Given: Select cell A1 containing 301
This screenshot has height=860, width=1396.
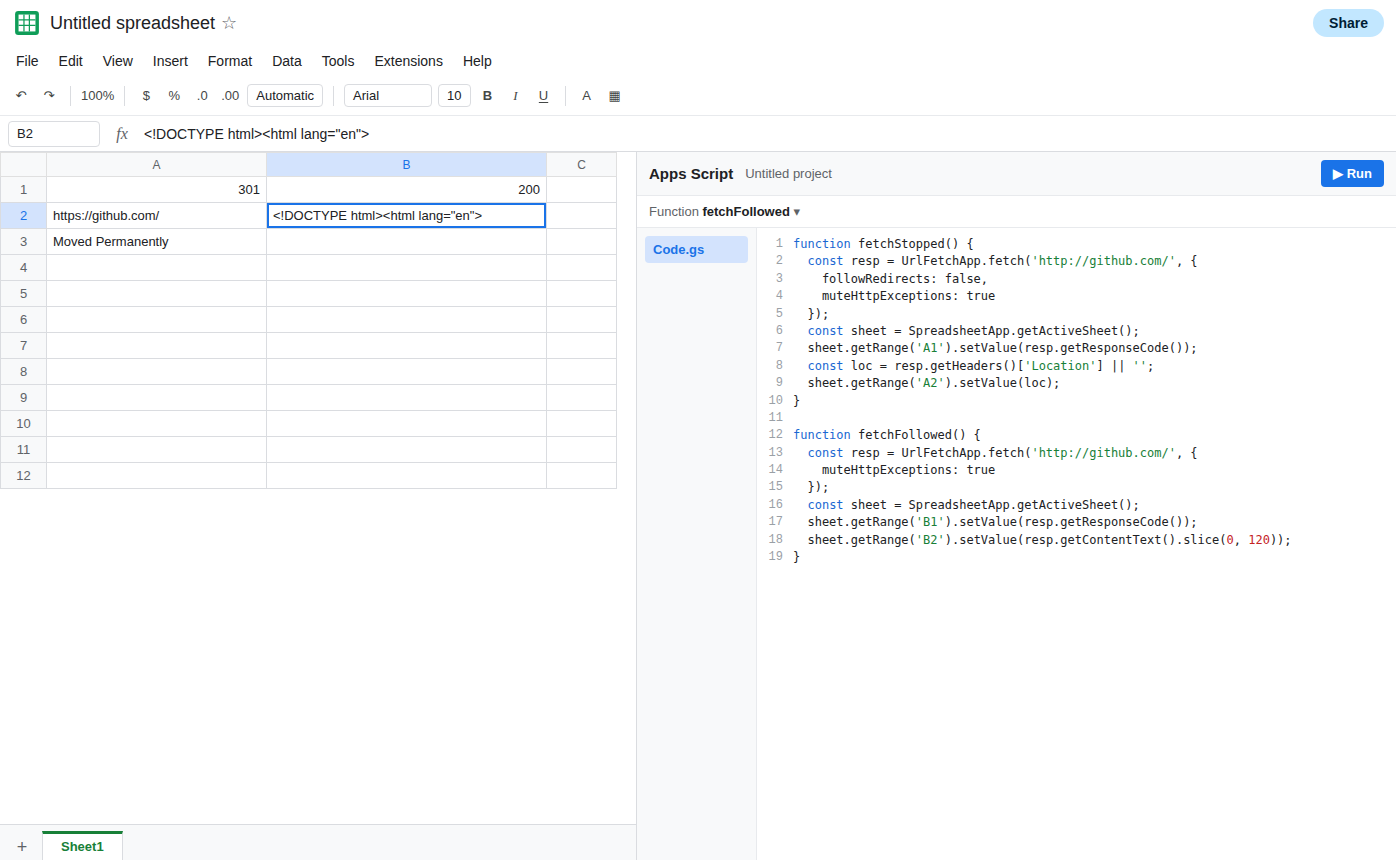Looking at the screenshot, I should [x=156, y=190].
